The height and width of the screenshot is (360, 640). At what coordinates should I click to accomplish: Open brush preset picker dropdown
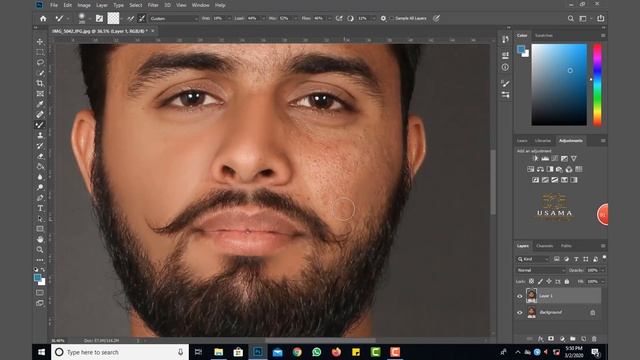coord(89,18)
